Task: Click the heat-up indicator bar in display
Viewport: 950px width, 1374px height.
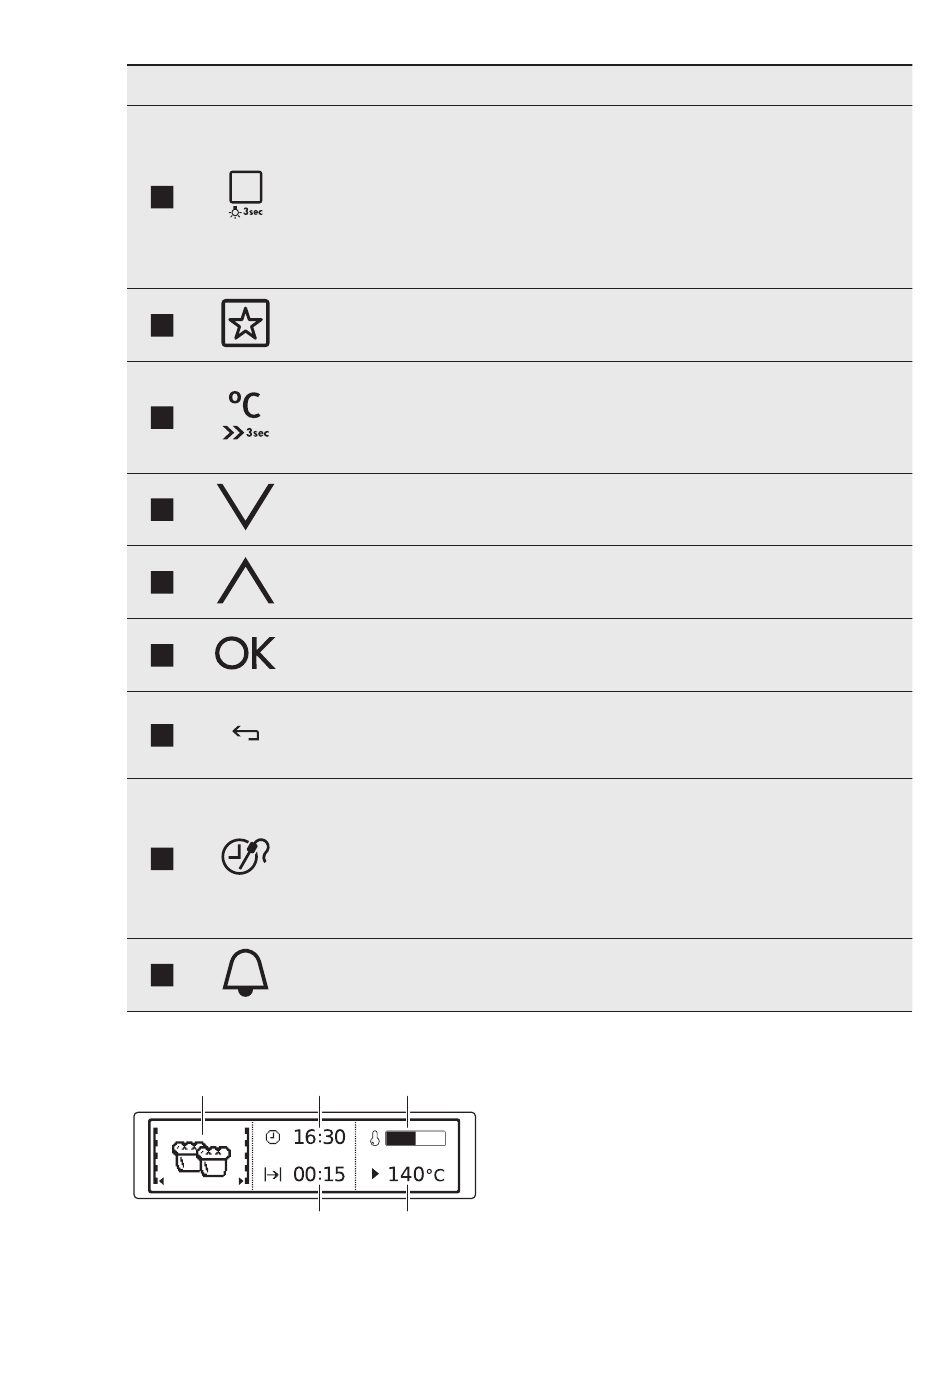Action: coord(415,1138)
